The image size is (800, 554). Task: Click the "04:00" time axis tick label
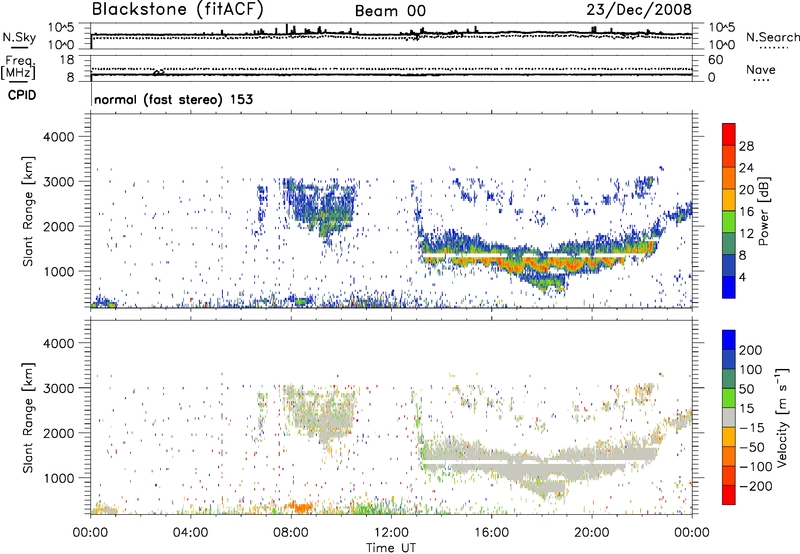[190, 533]
